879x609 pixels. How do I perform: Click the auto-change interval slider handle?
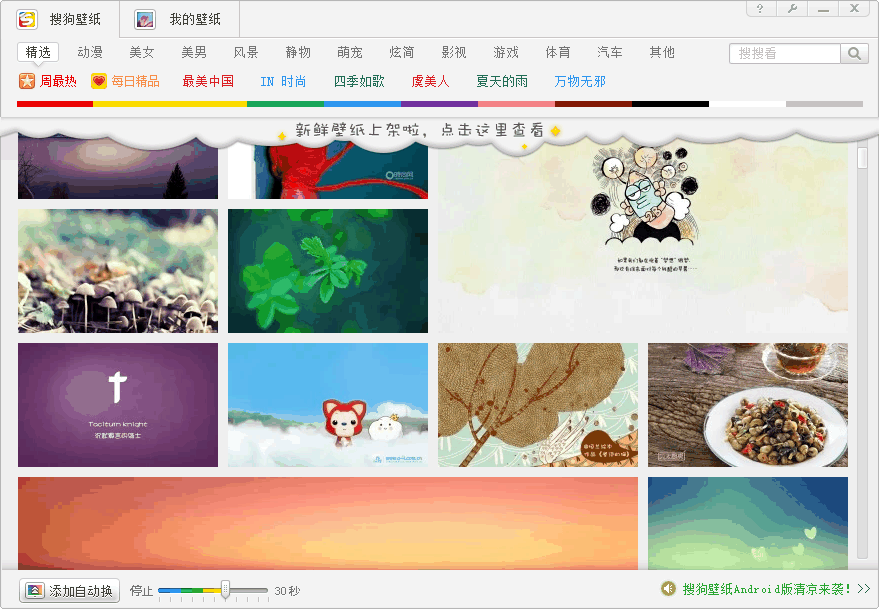point(226,590)
